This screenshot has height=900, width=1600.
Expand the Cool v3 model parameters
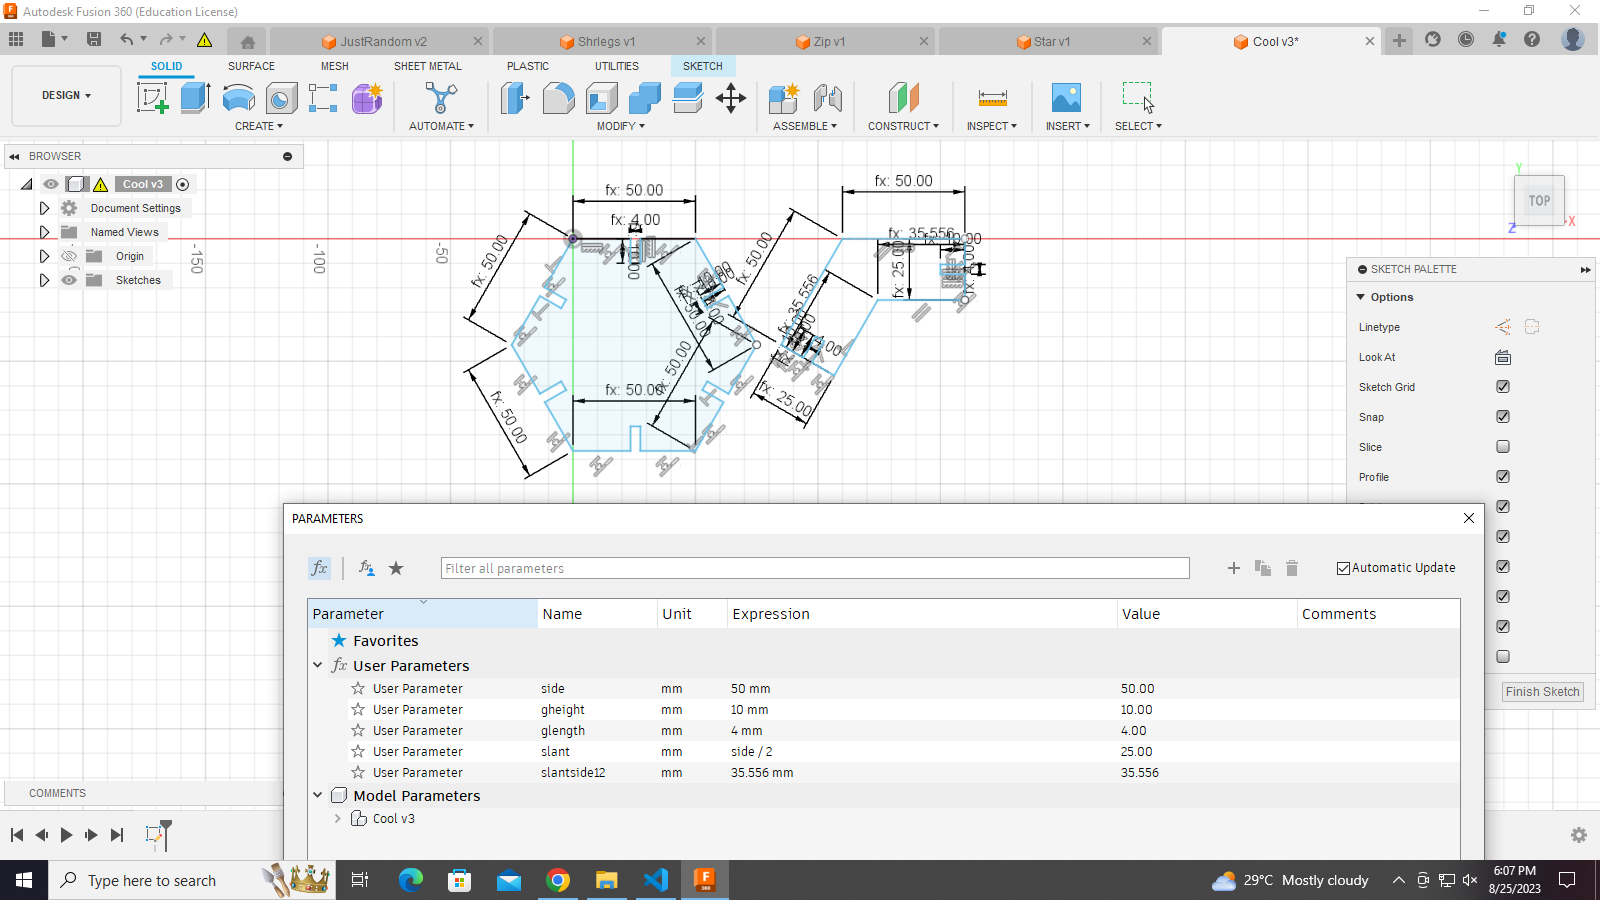pos(338,819)
